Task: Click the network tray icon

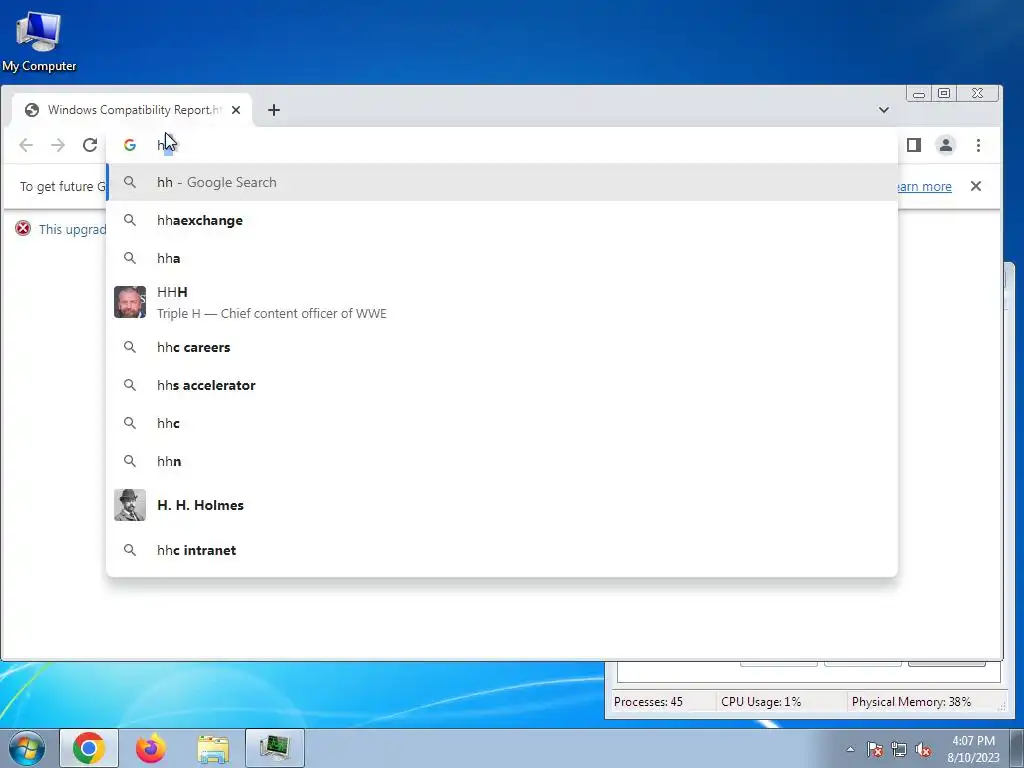Action: point(899,749)
